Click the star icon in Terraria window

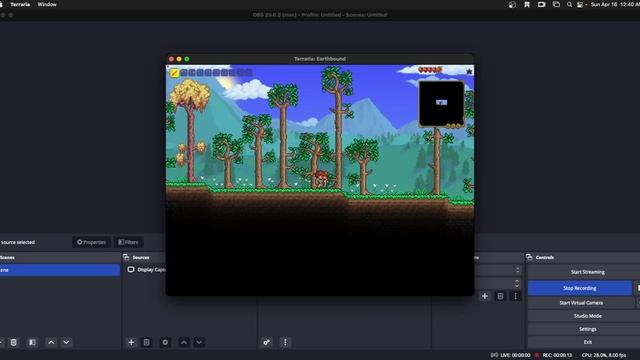click(x=469, y=71)
